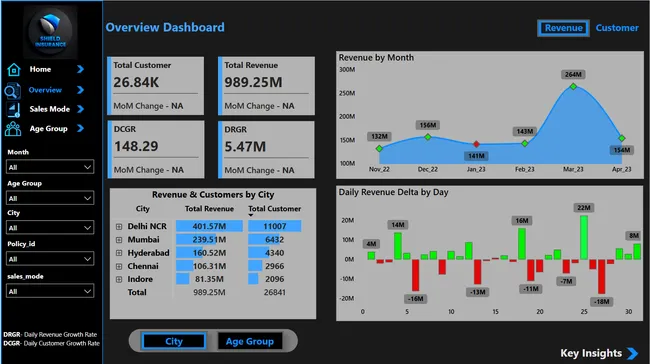650x364 pixels.
Task: Expand the Indore row
Action: (x=119, y=279)
